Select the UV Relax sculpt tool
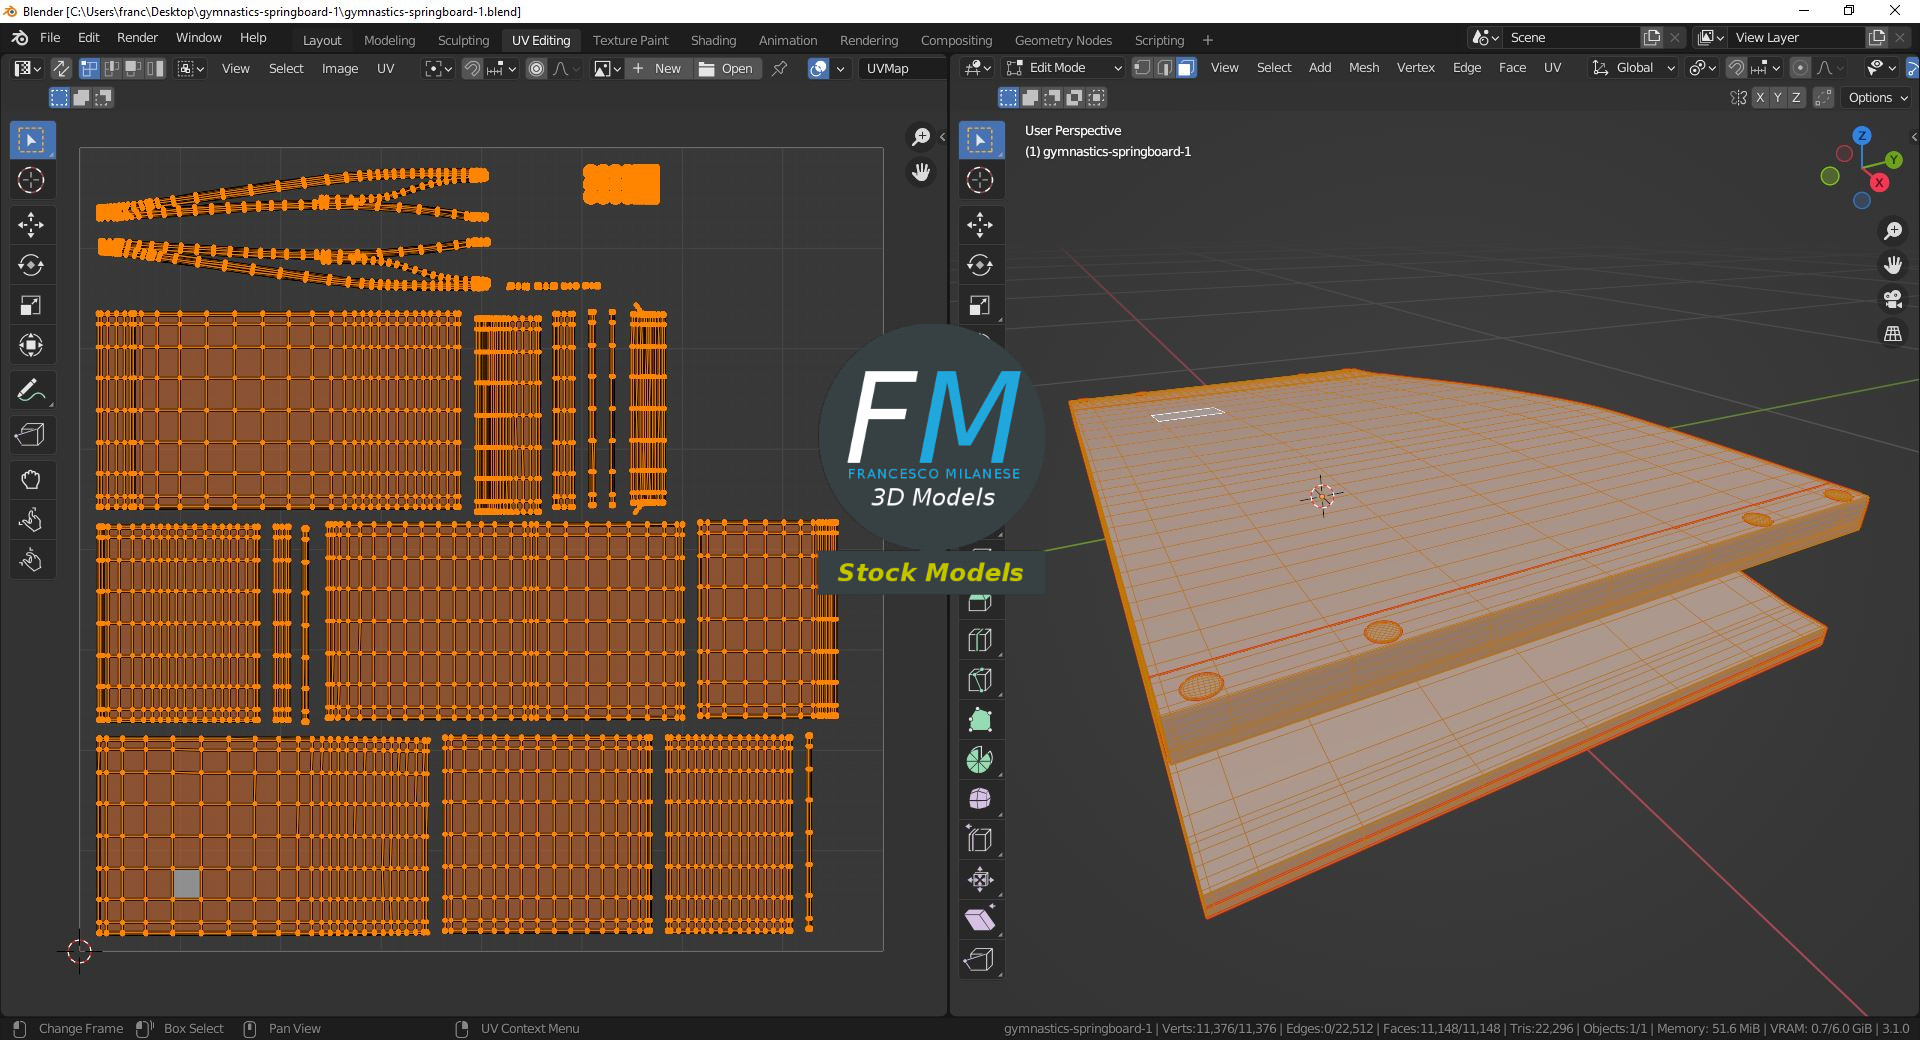This screenshot has width=1920, height=1040. click(32, 520)
